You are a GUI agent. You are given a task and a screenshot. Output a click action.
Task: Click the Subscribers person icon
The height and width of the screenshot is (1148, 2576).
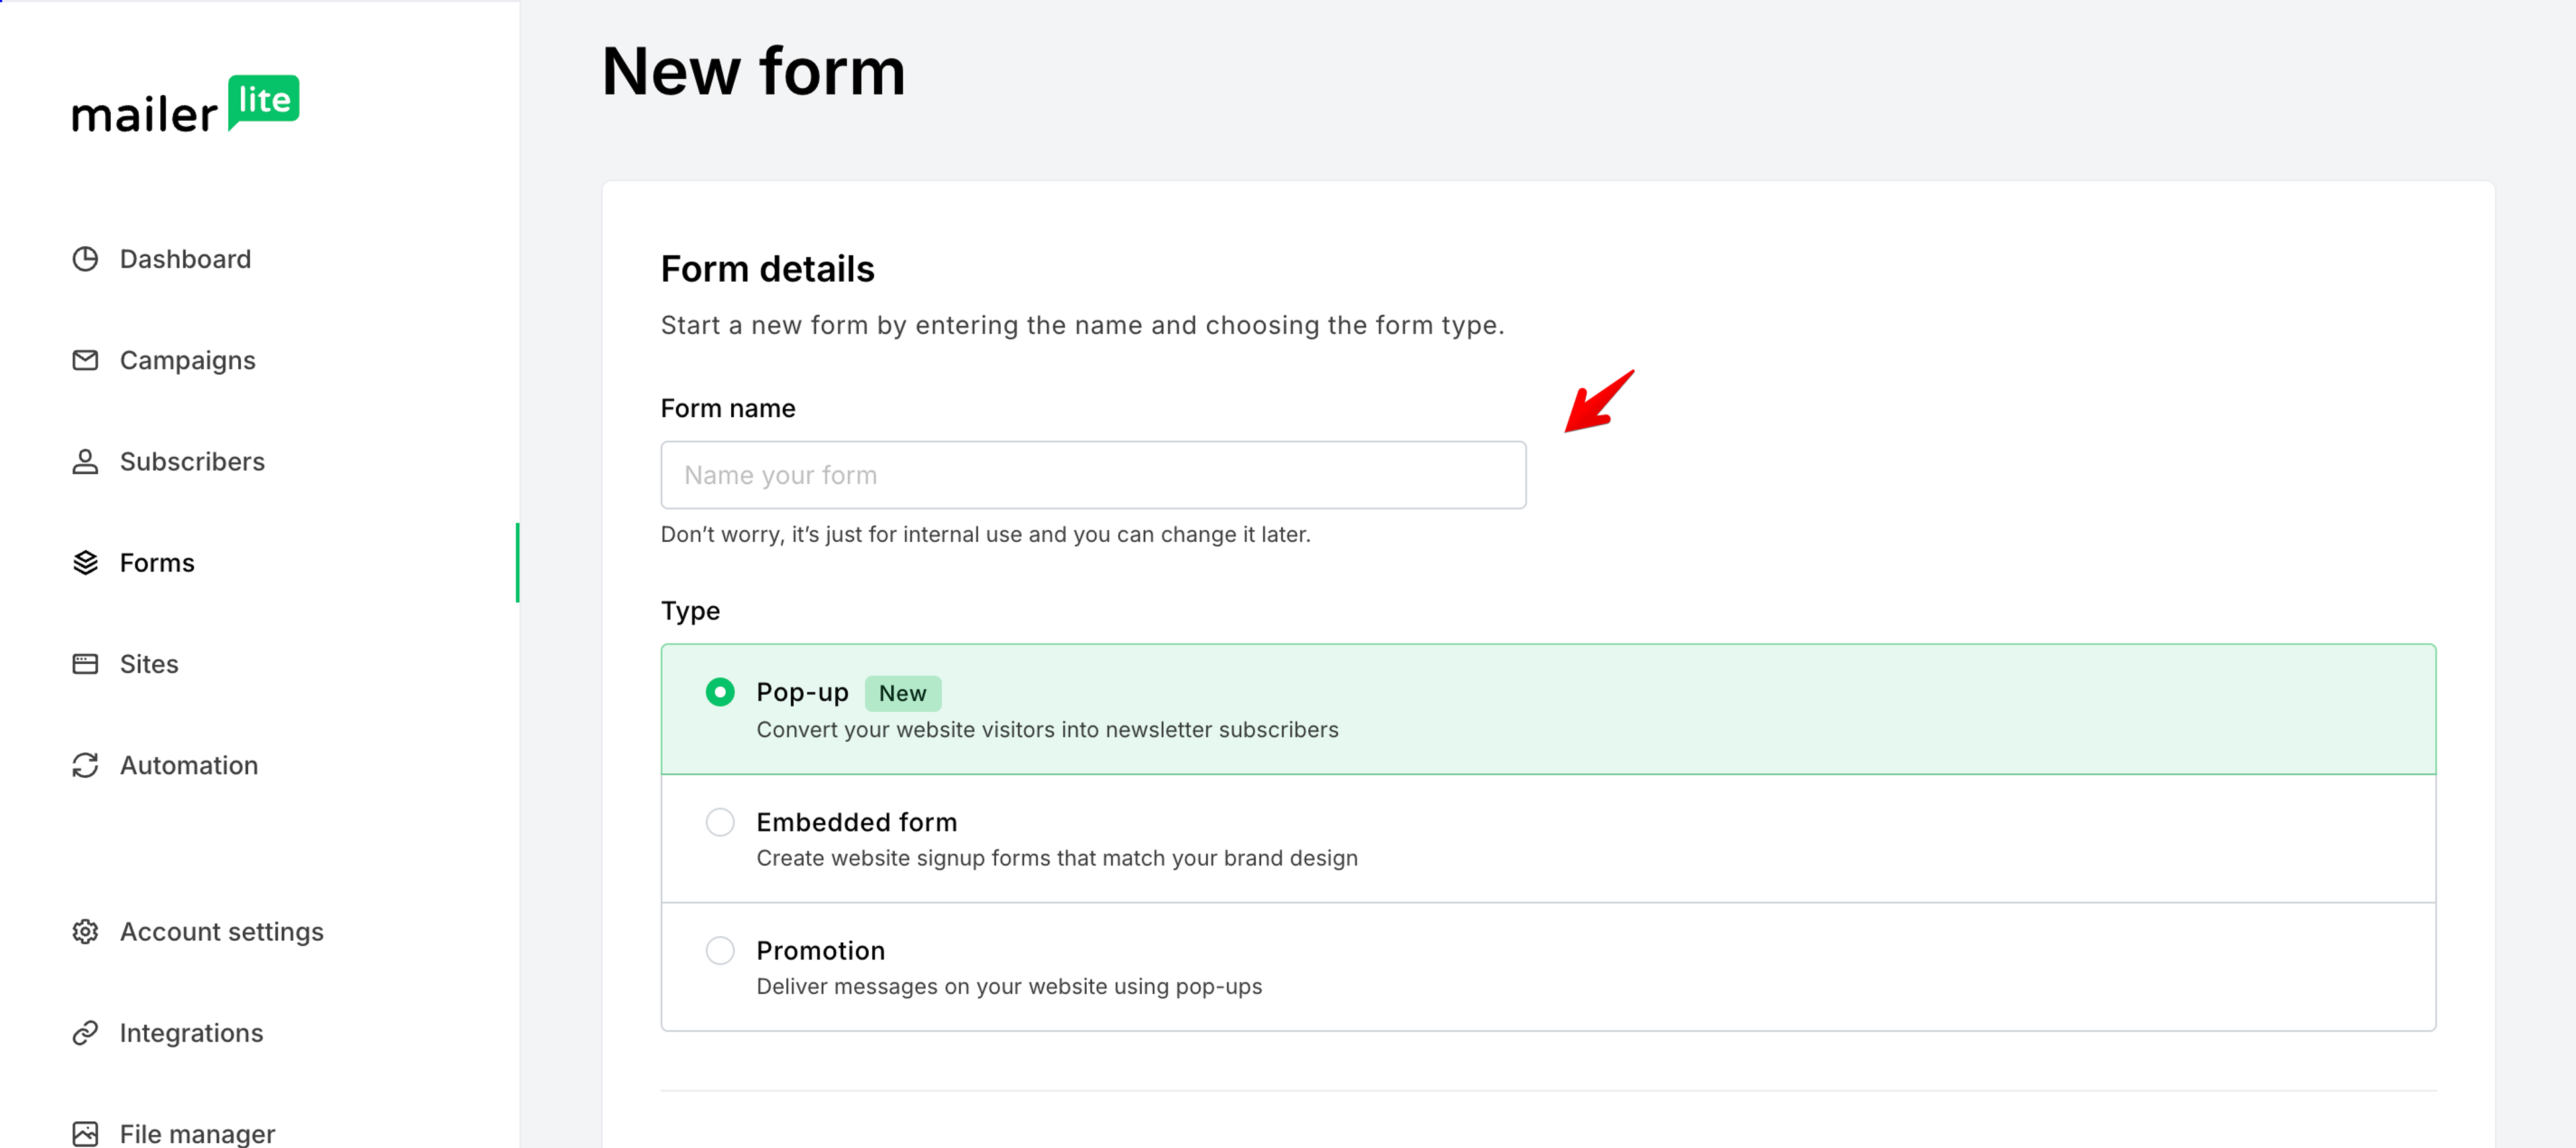[85, 461]
